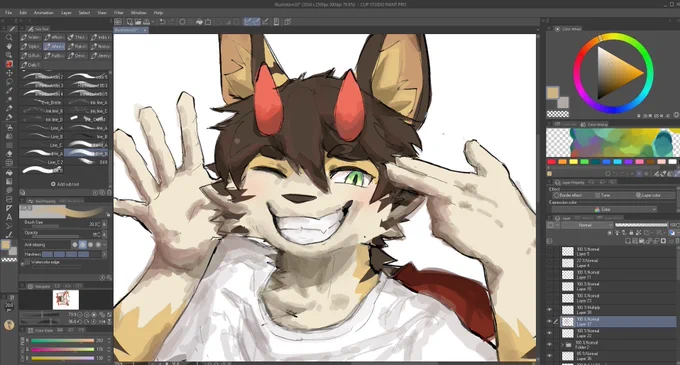Screen dimensions: 680x365
Task: Select the Zoom magnifier tool
Action: [x=9, y=37]
